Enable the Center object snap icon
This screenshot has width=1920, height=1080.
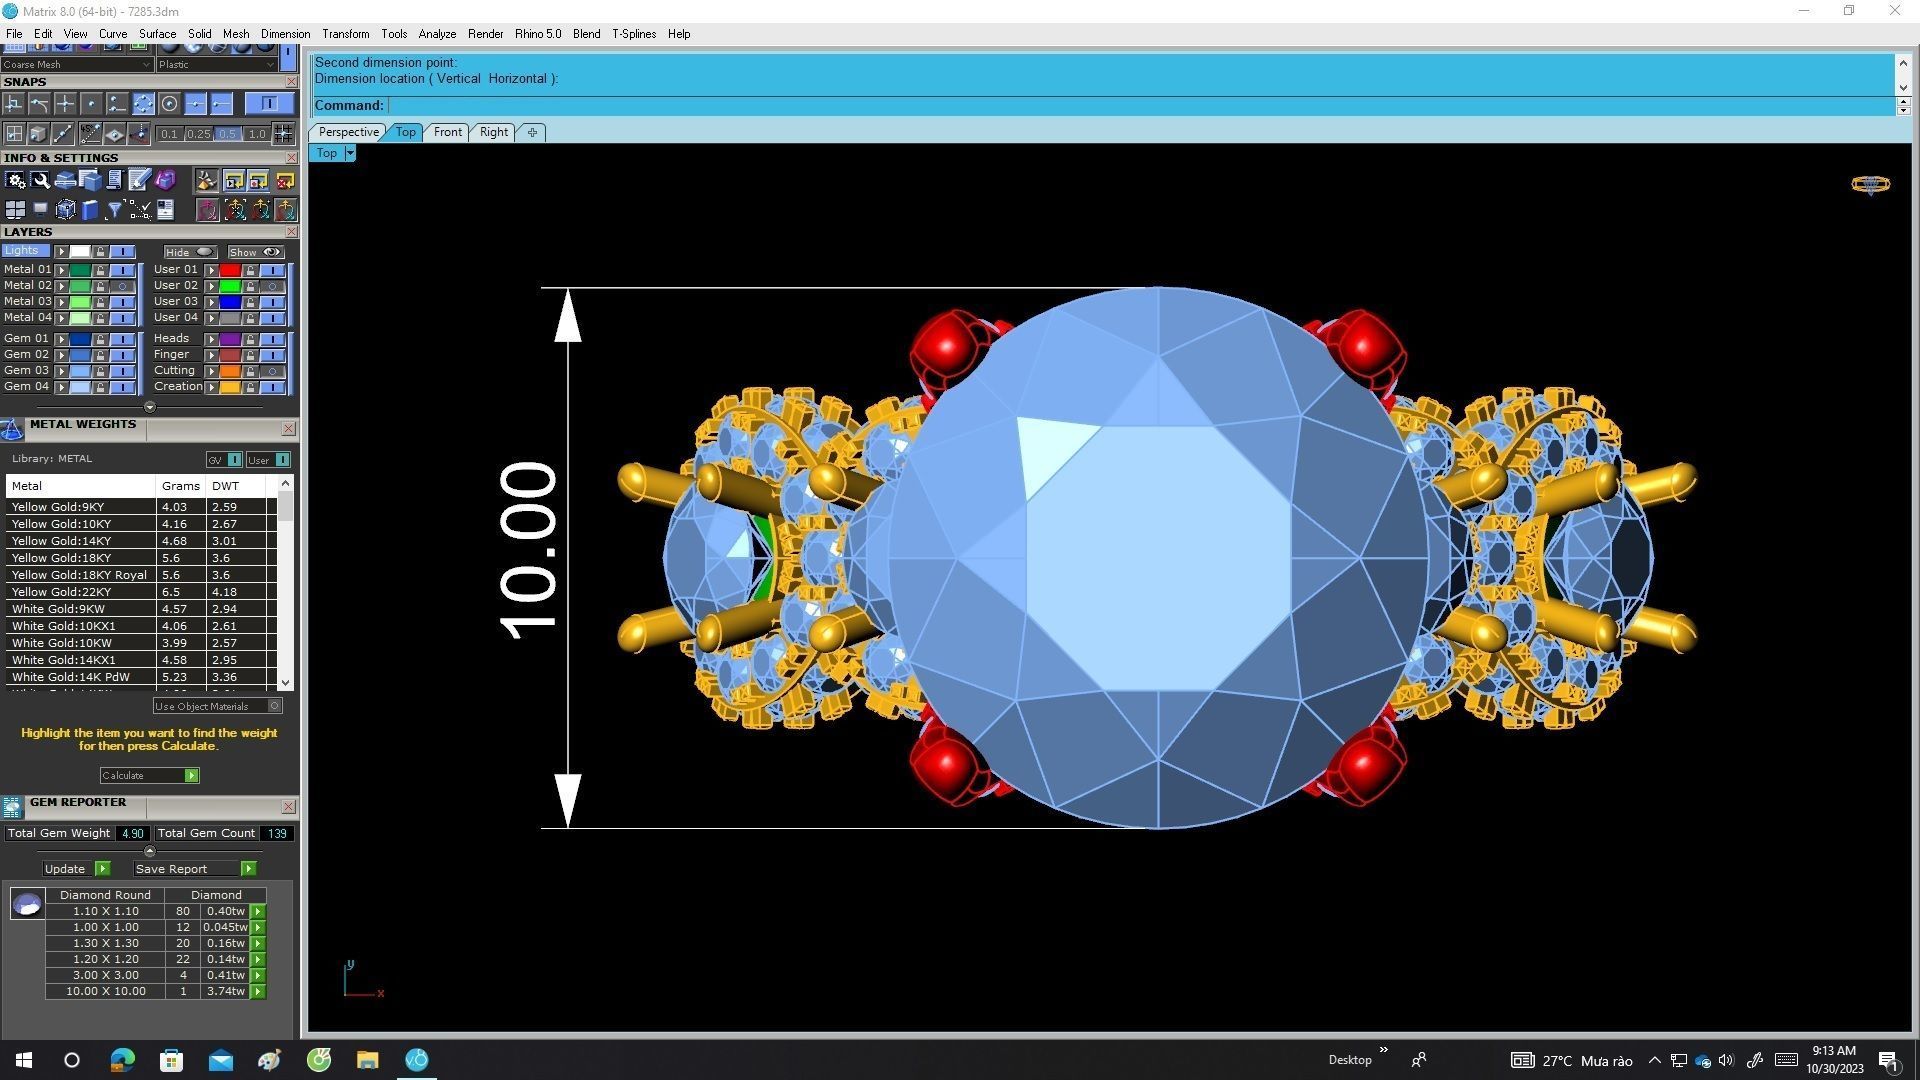point(169,103)
